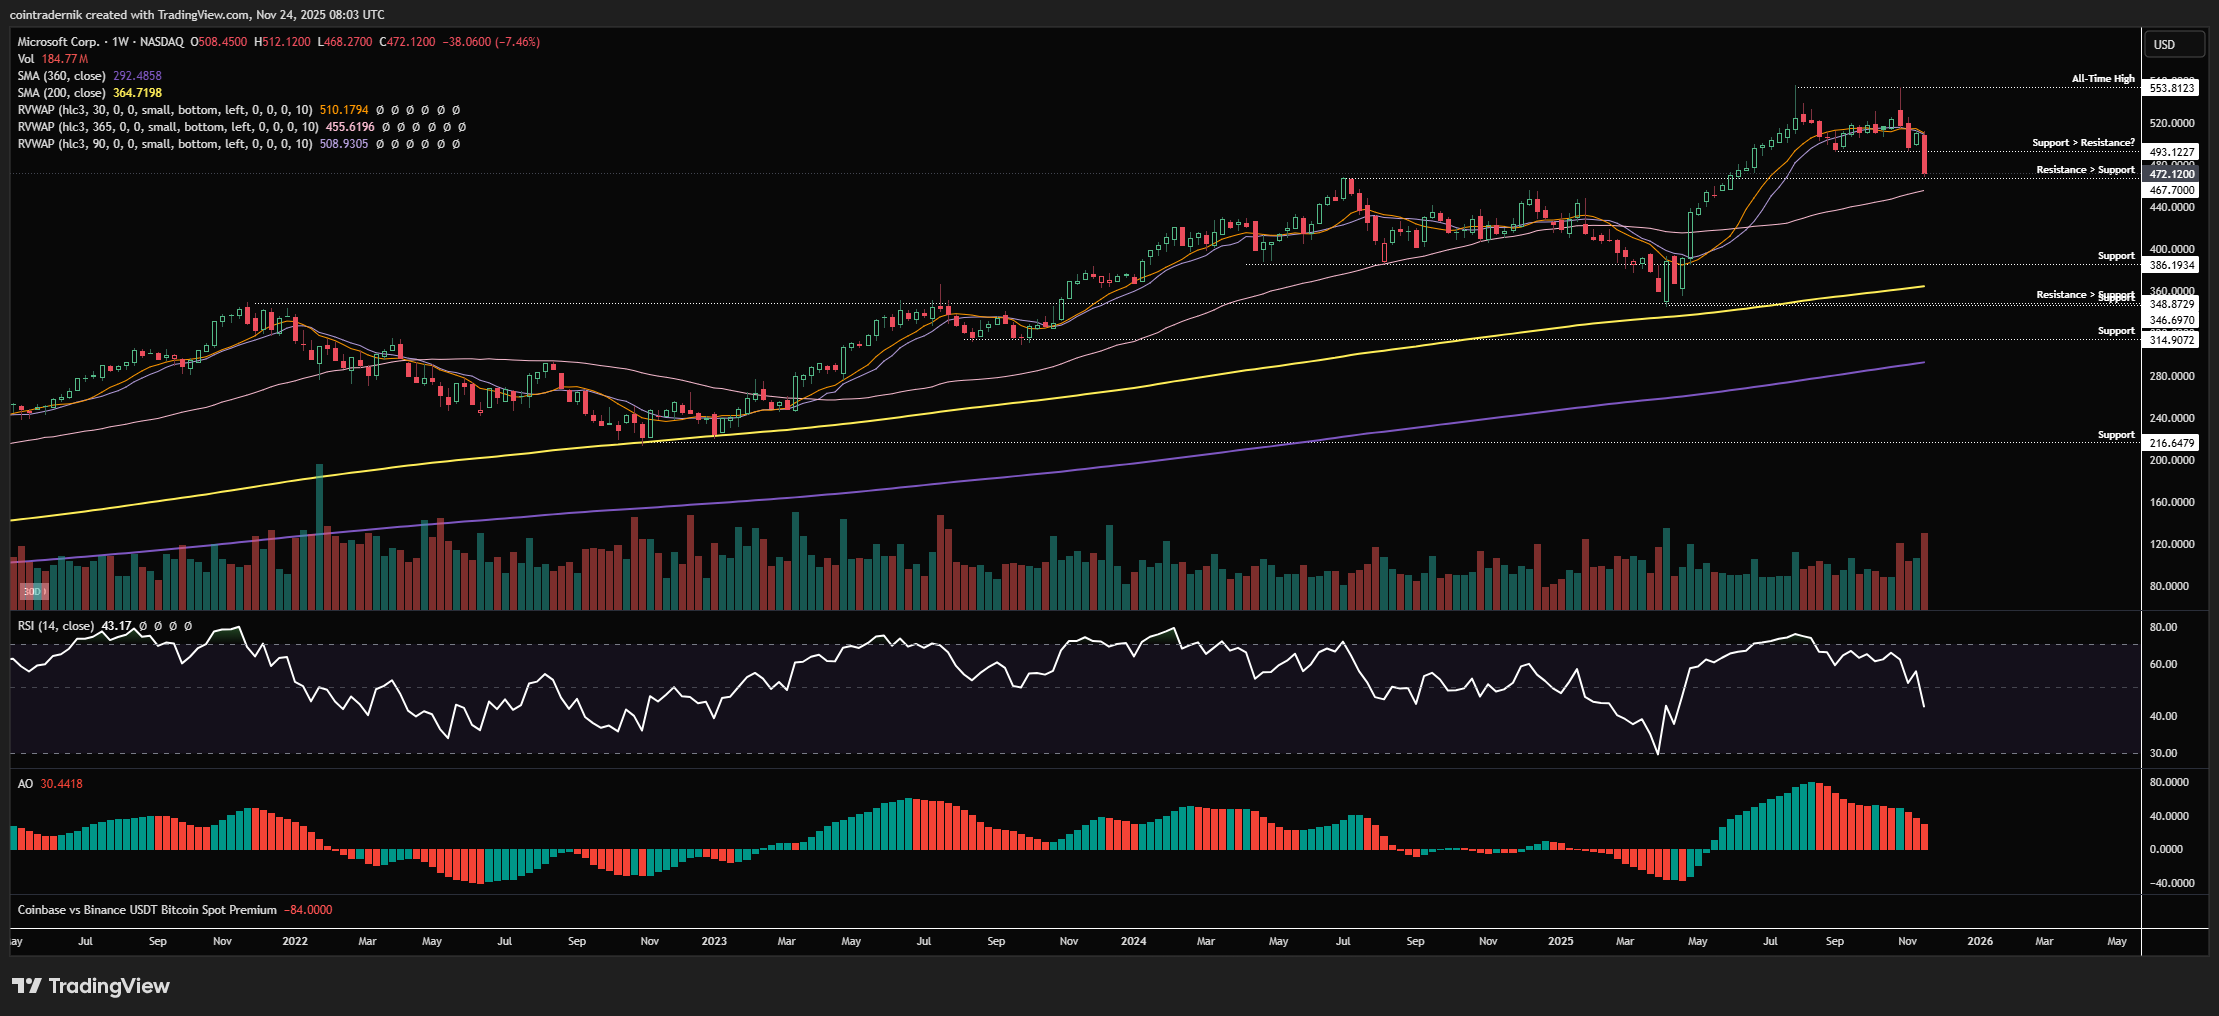Click the 30.00 RSI axis tick
Viewport: 2219px width, 1016px height.
tap(2163, 753)
